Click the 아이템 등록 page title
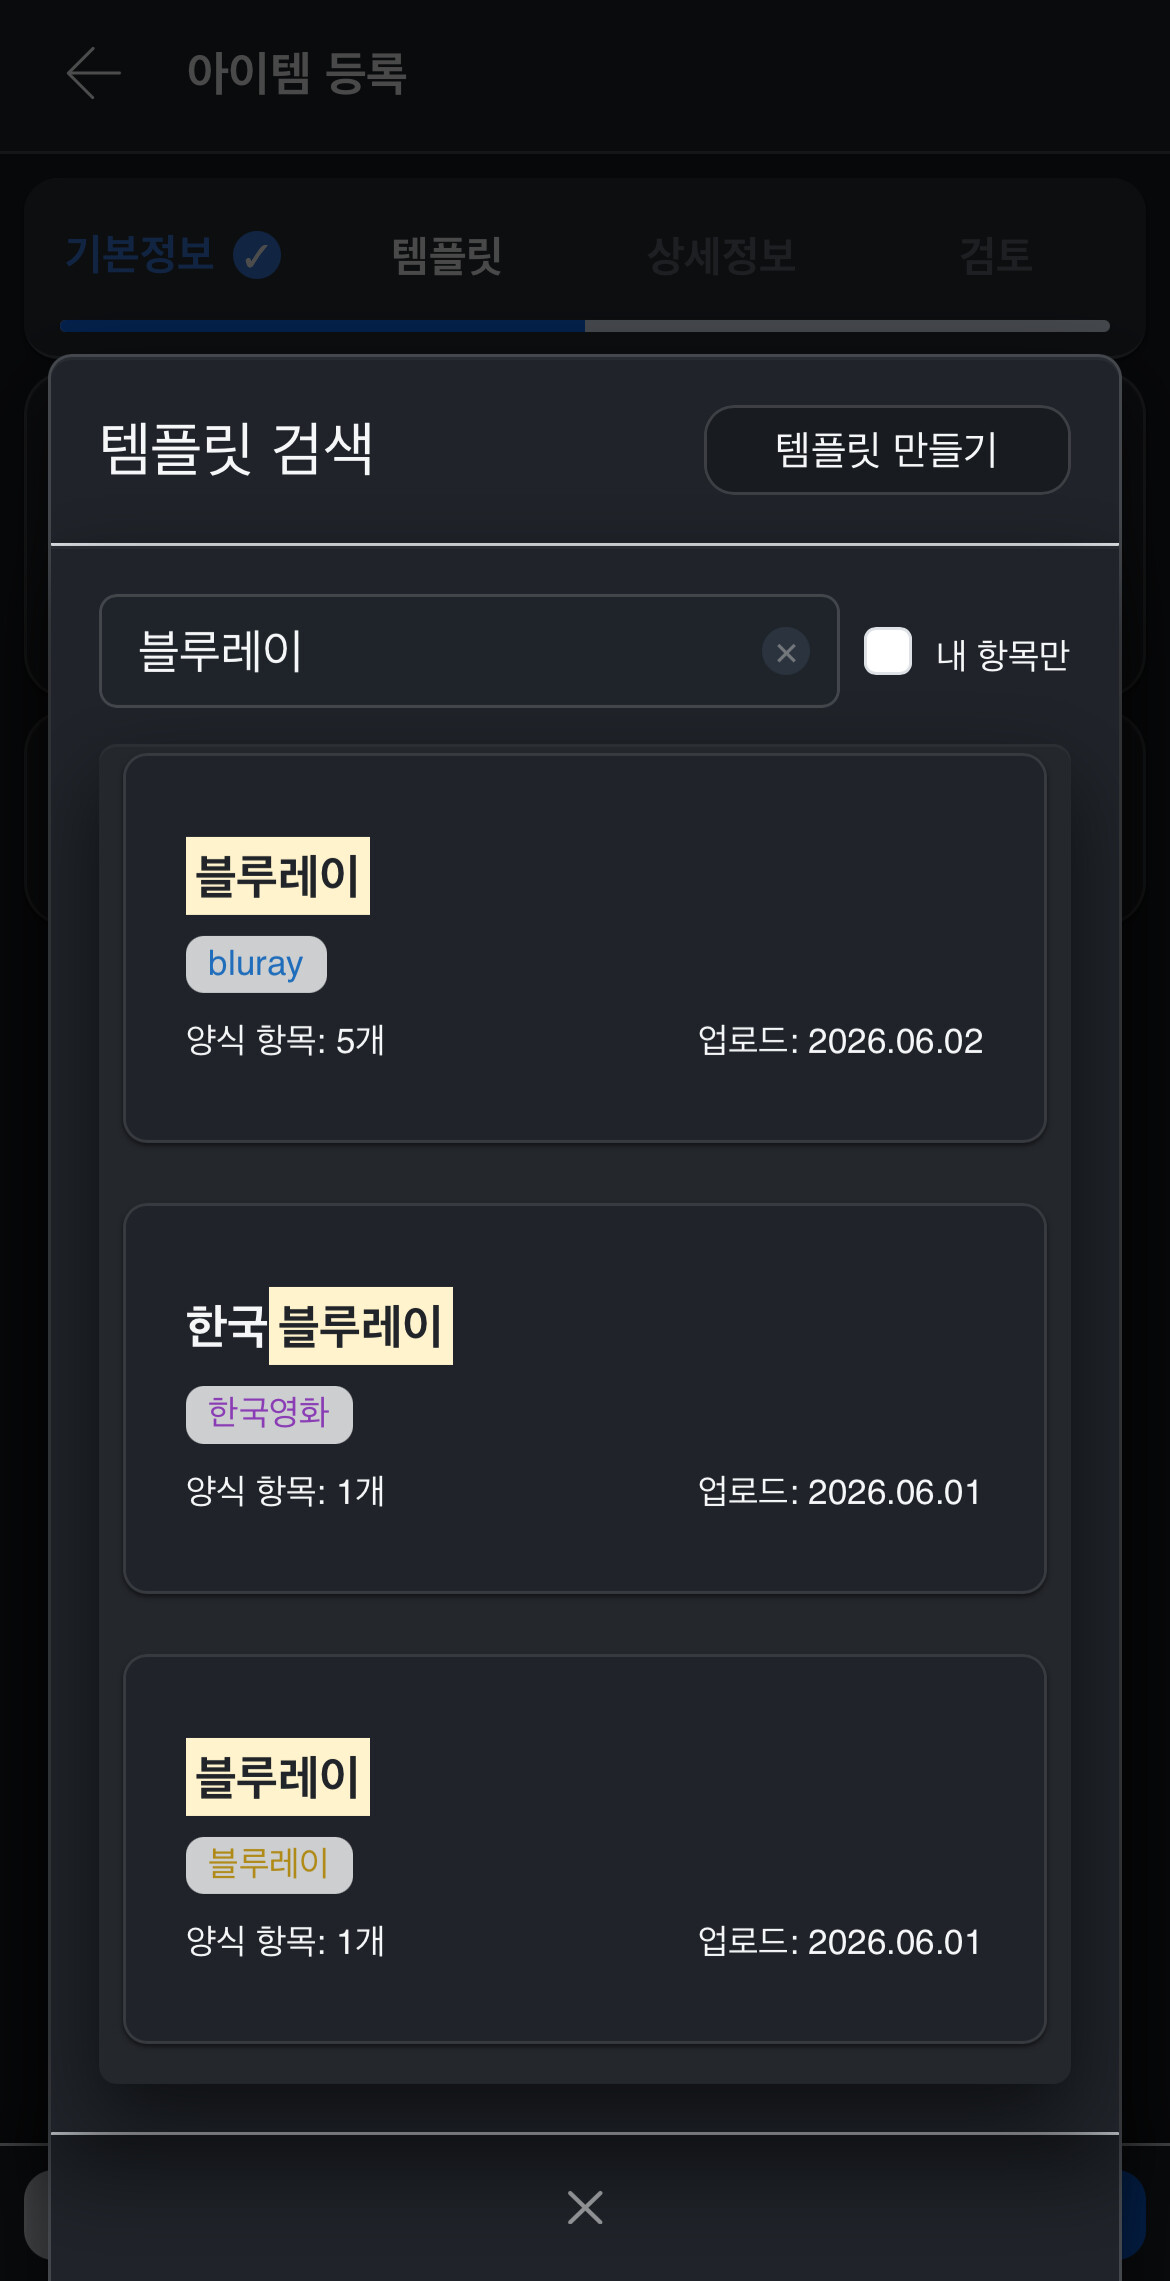The image size is (1170, 2281). 297,74
